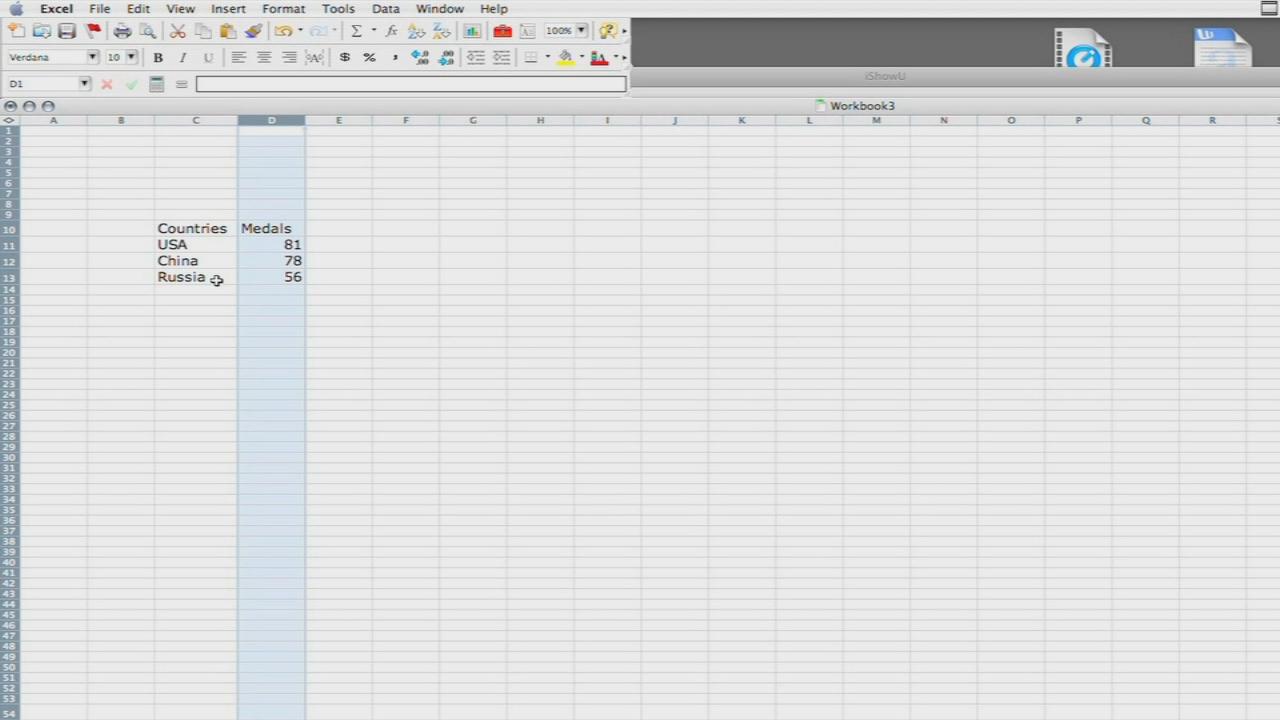Screen dimensions: 1280x720
Task: Apply percent style formatting
Action: click(368, 57)
